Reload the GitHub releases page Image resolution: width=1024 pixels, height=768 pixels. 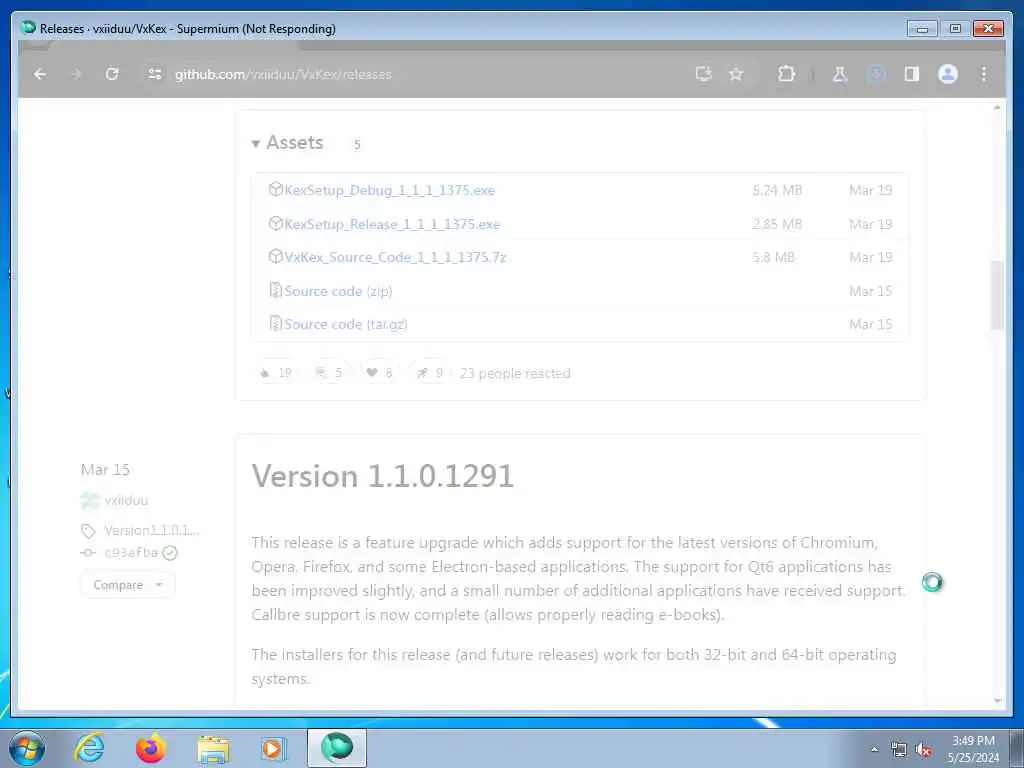(112, 74)
